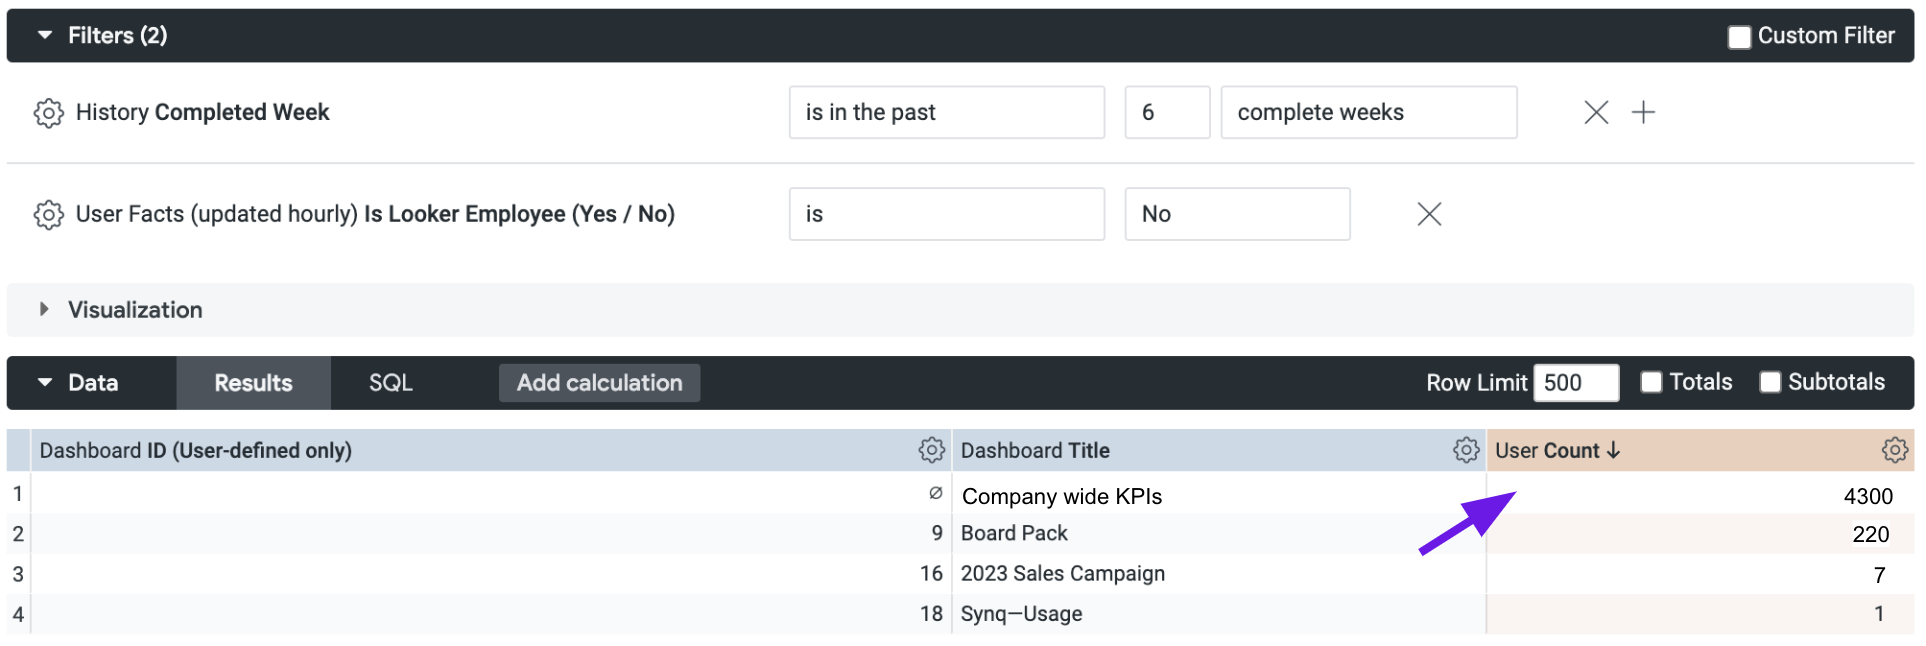Open gear settings for Is Looker Employee filter
The width and height of the screenshot is (1926, 646).
click(x=48, y=214)
